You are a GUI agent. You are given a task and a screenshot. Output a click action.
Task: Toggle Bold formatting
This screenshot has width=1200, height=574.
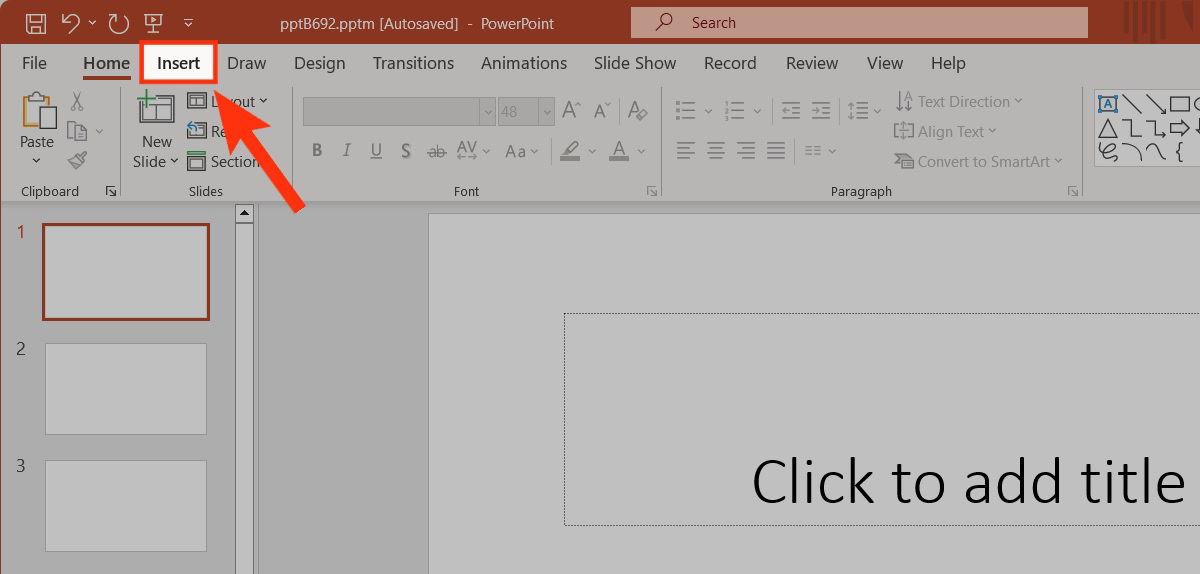coord(317,151)
